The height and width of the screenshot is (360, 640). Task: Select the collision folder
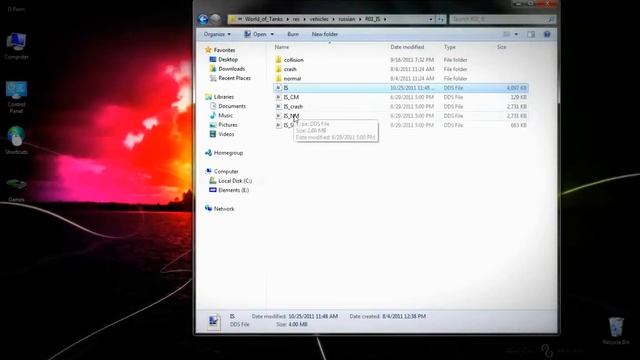293,60
